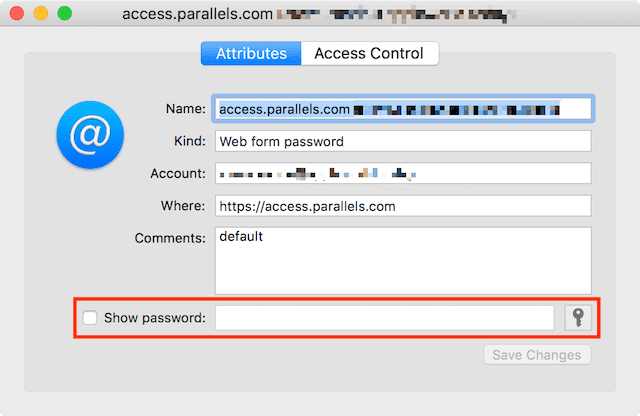Click the blue @ internet password icon
Image resolution: width=640 pixels, height=416 pixels.
tap(90, 133)
